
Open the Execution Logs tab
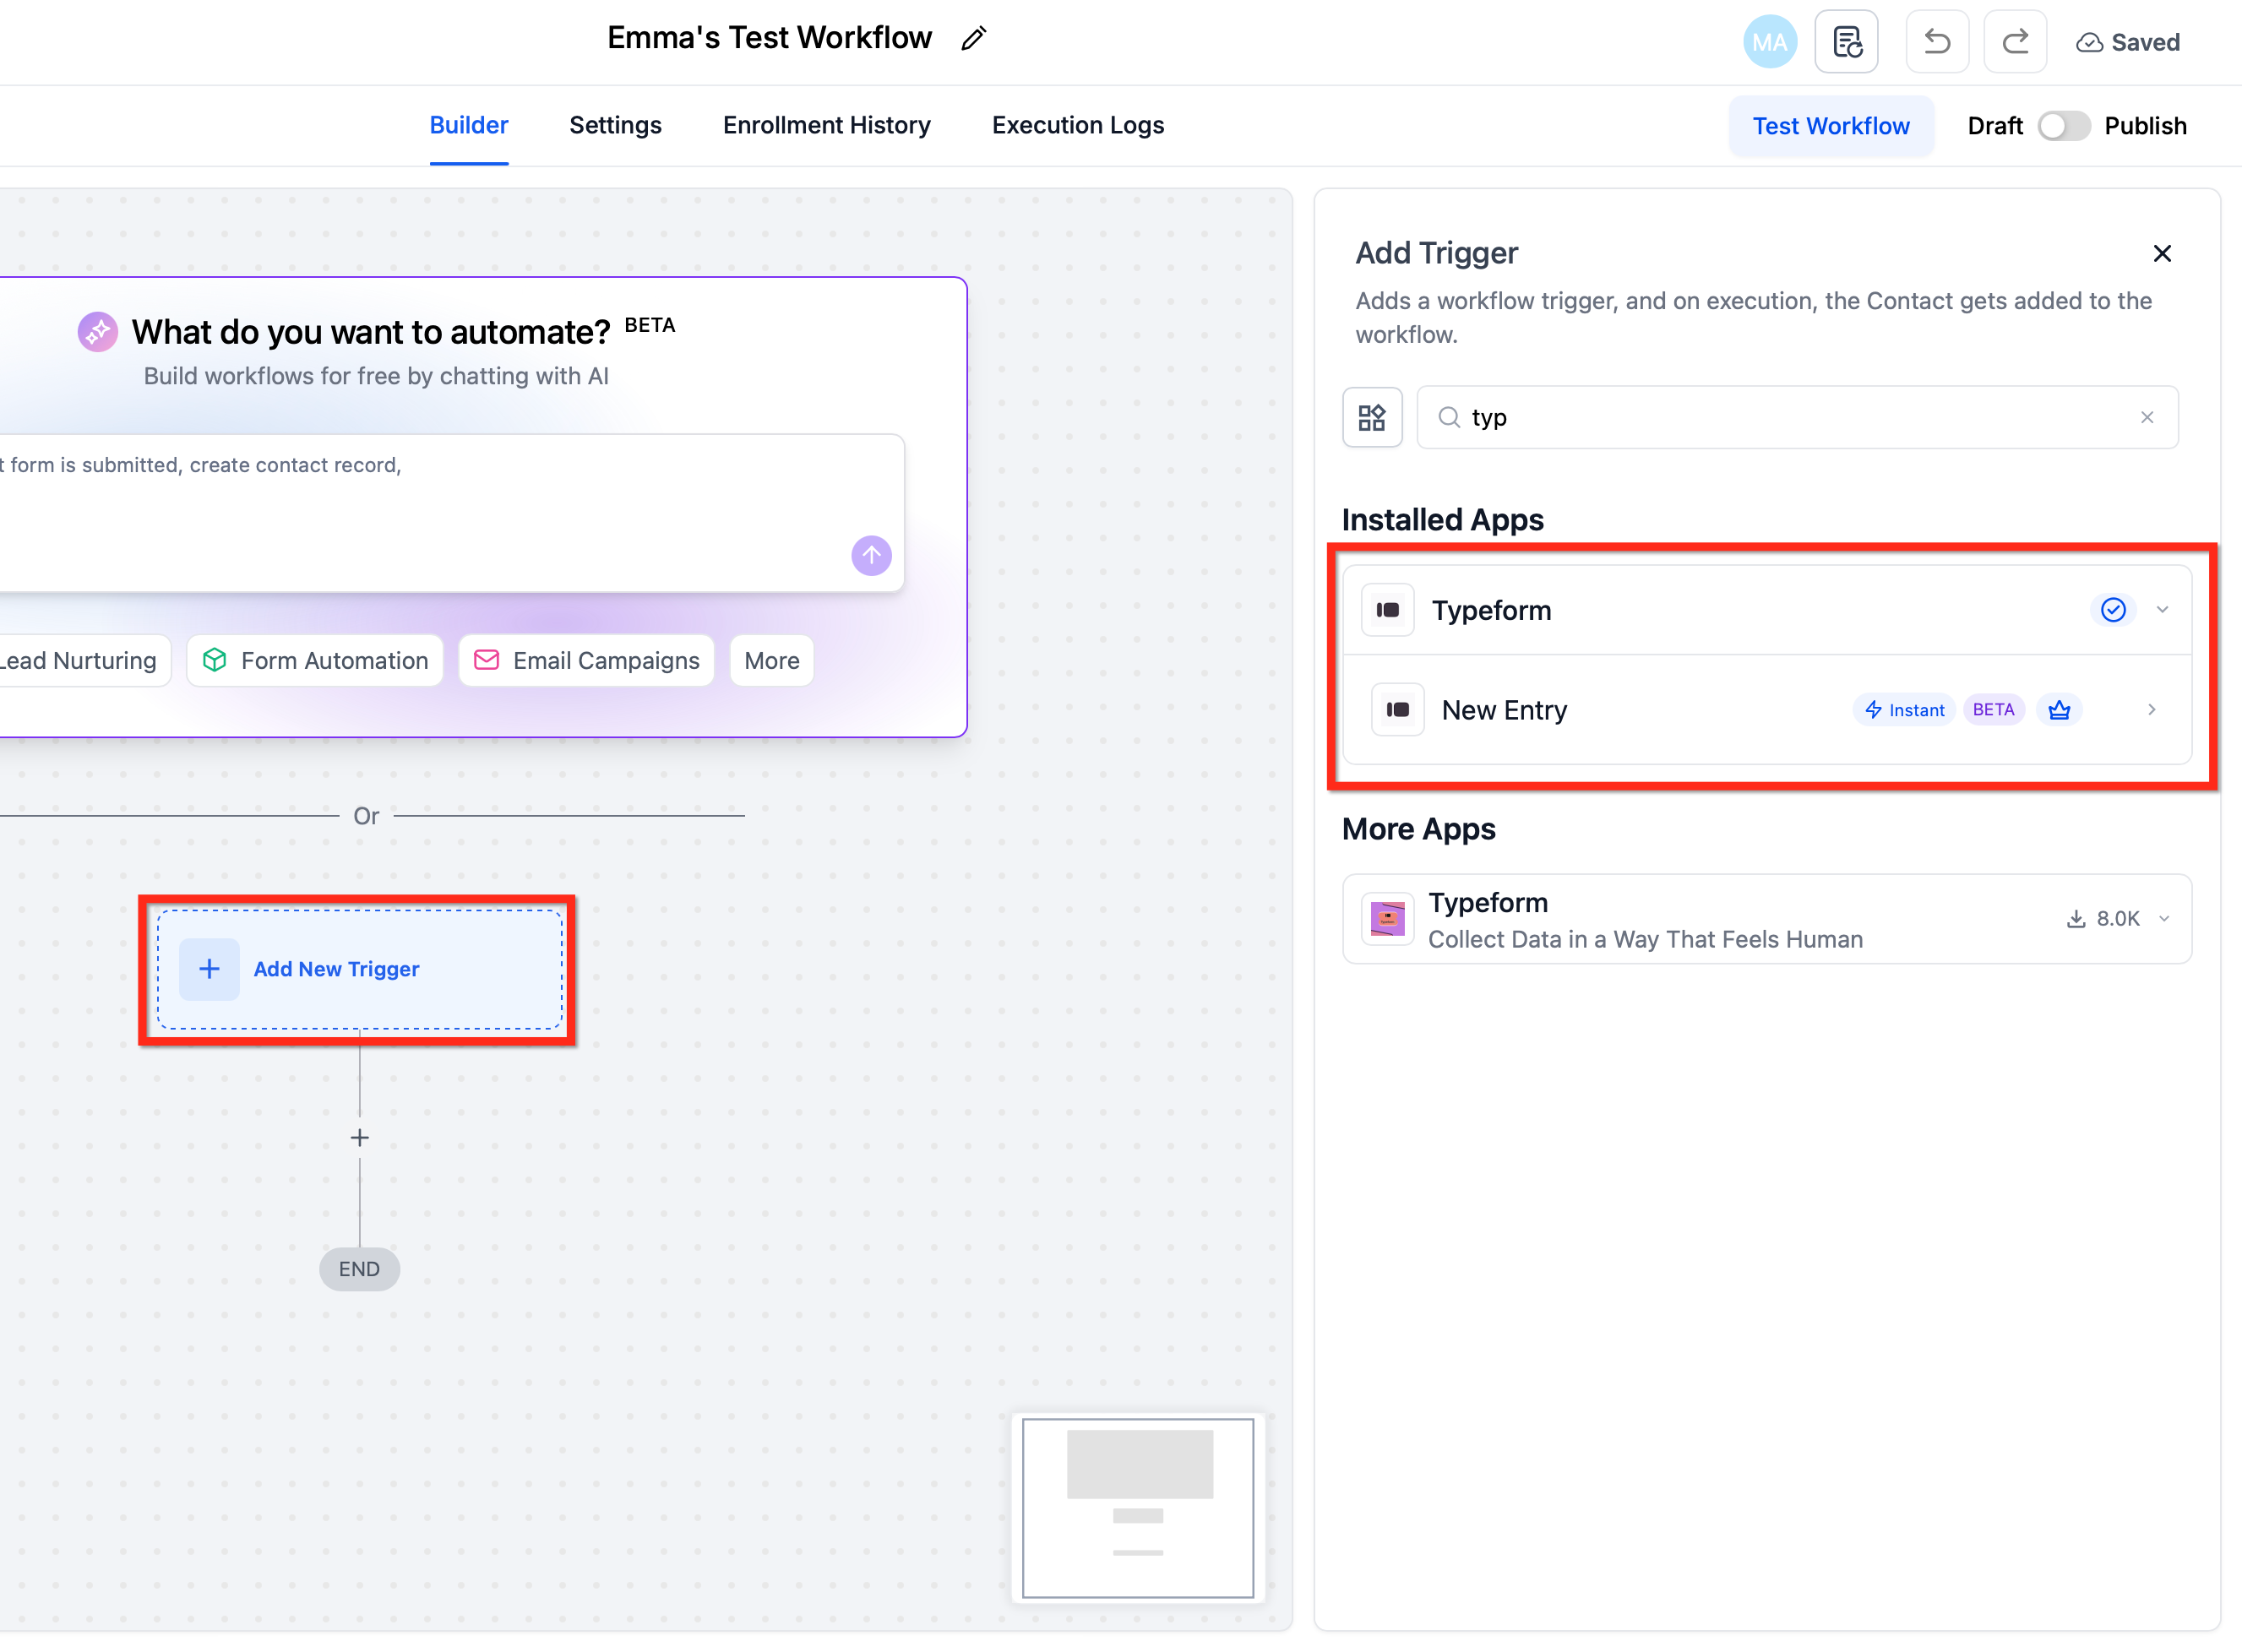click(x=1077, y=125)
